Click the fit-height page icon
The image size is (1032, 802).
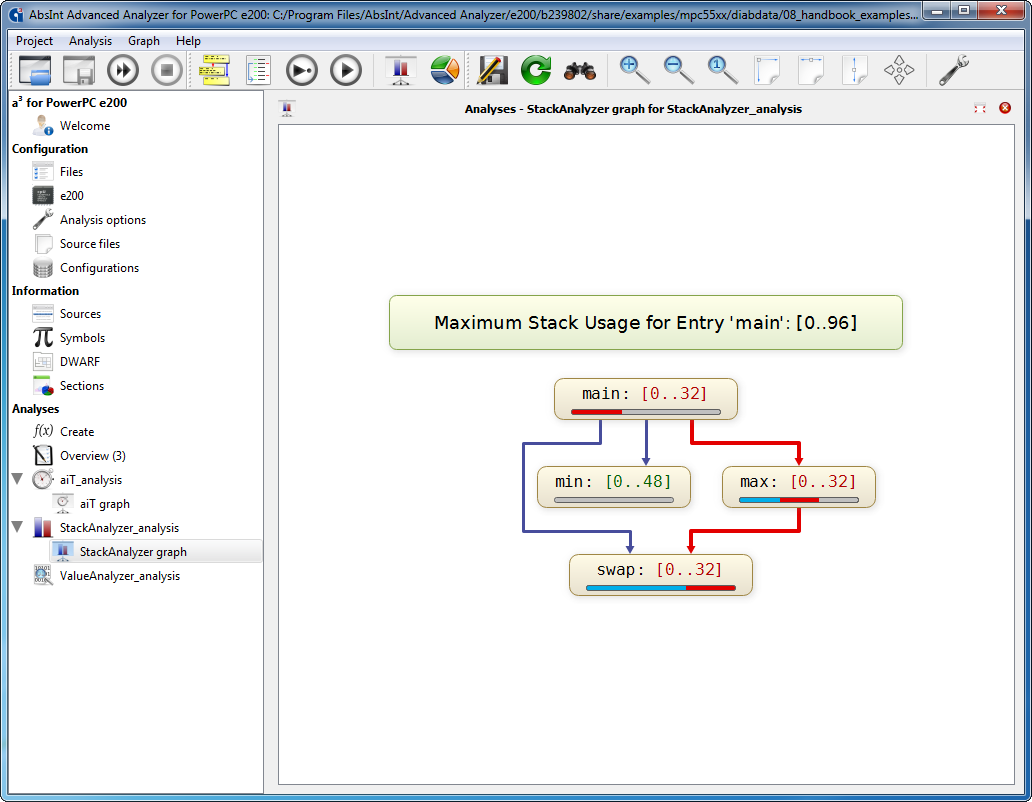coord(855,70)
